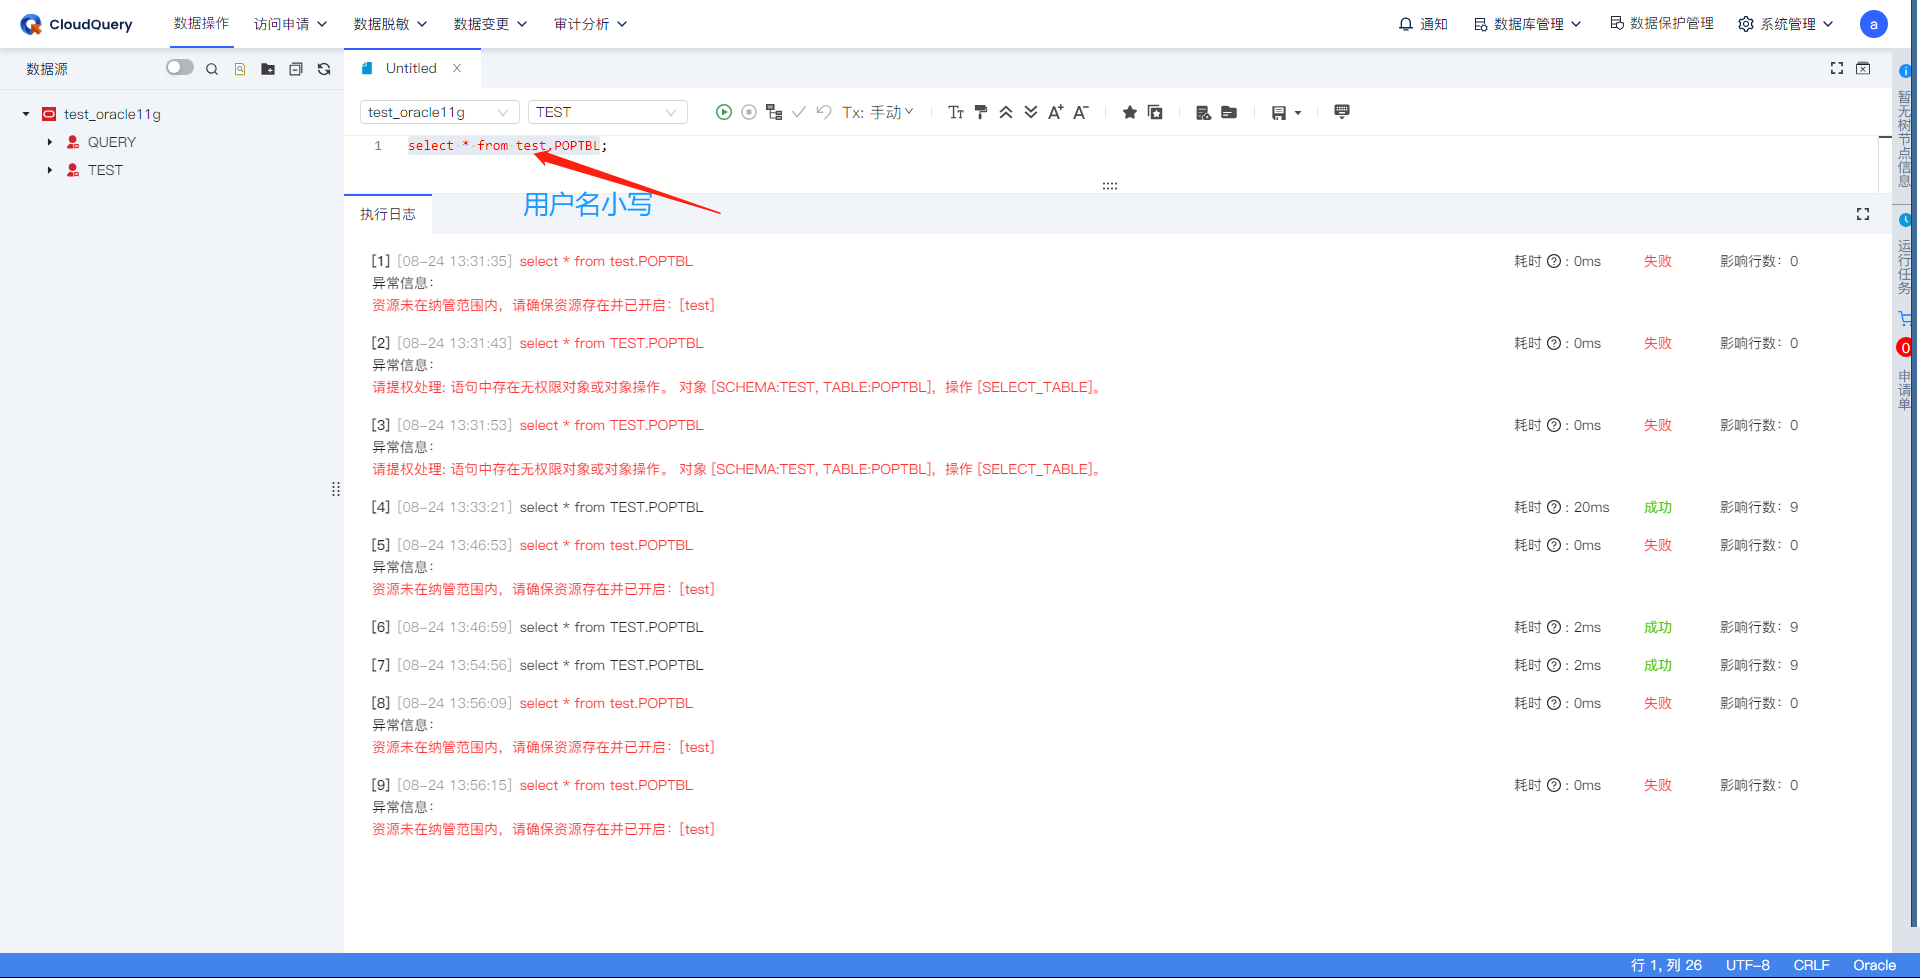Open the Tx: 手动 transaction mode dropdown
This screenshot has width=1920, height=978.
point(878,112)
